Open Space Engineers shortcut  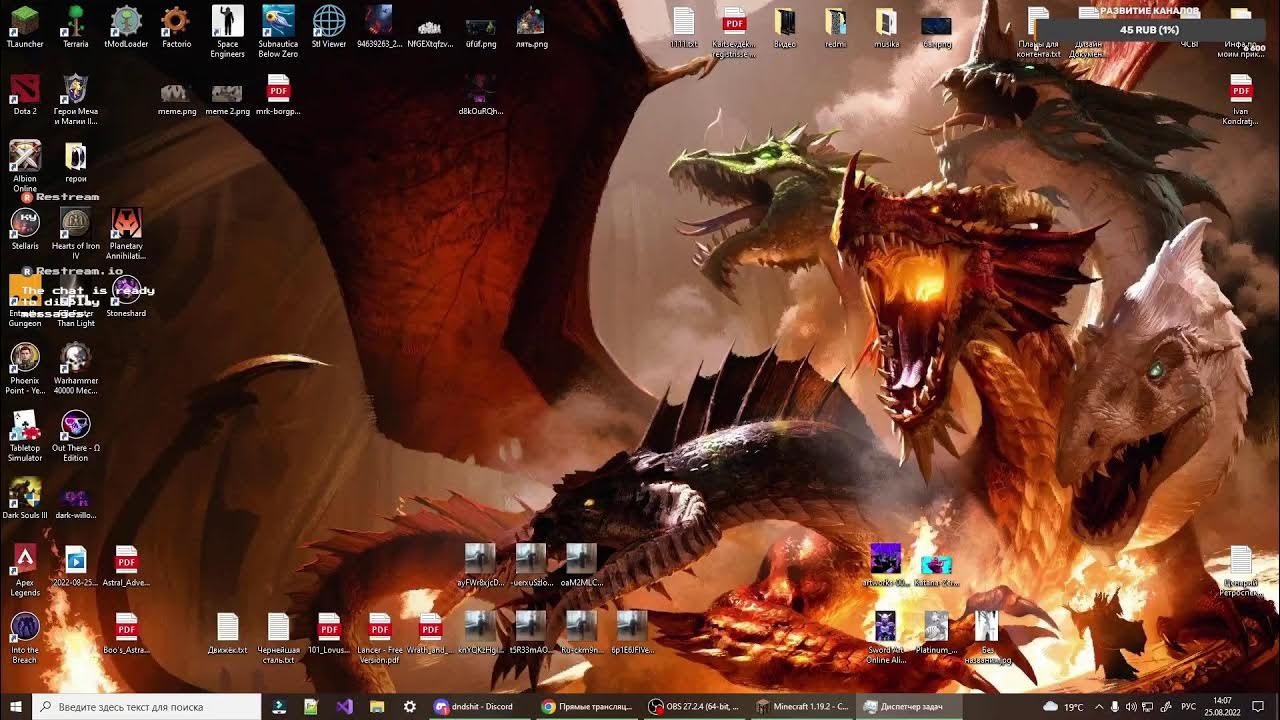click(228, 32)
